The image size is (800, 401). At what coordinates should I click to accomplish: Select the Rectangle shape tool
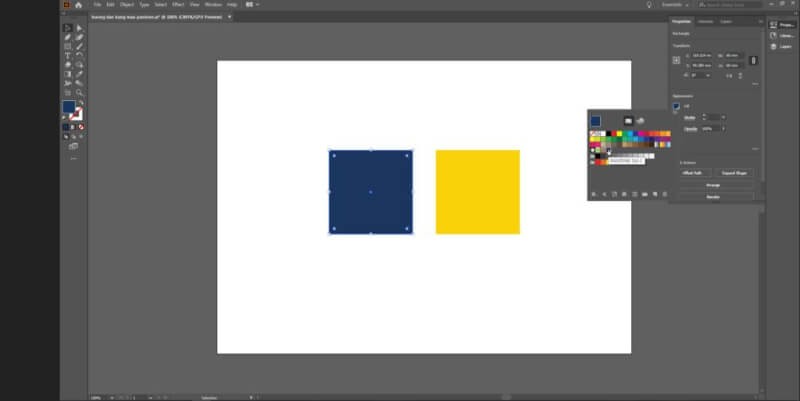[67, 46]
